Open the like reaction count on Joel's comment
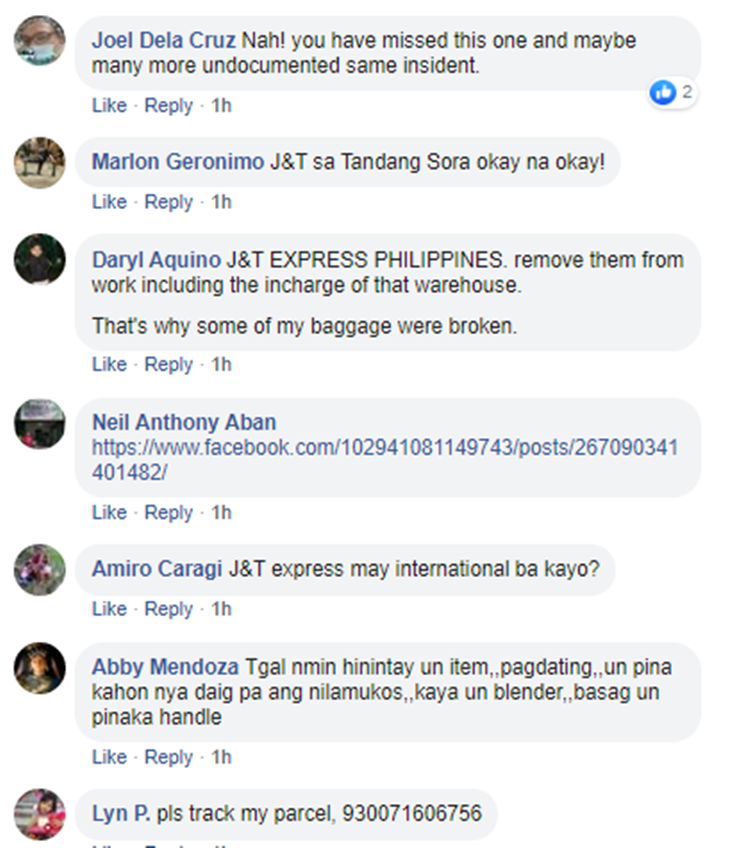 coord(672,92)
